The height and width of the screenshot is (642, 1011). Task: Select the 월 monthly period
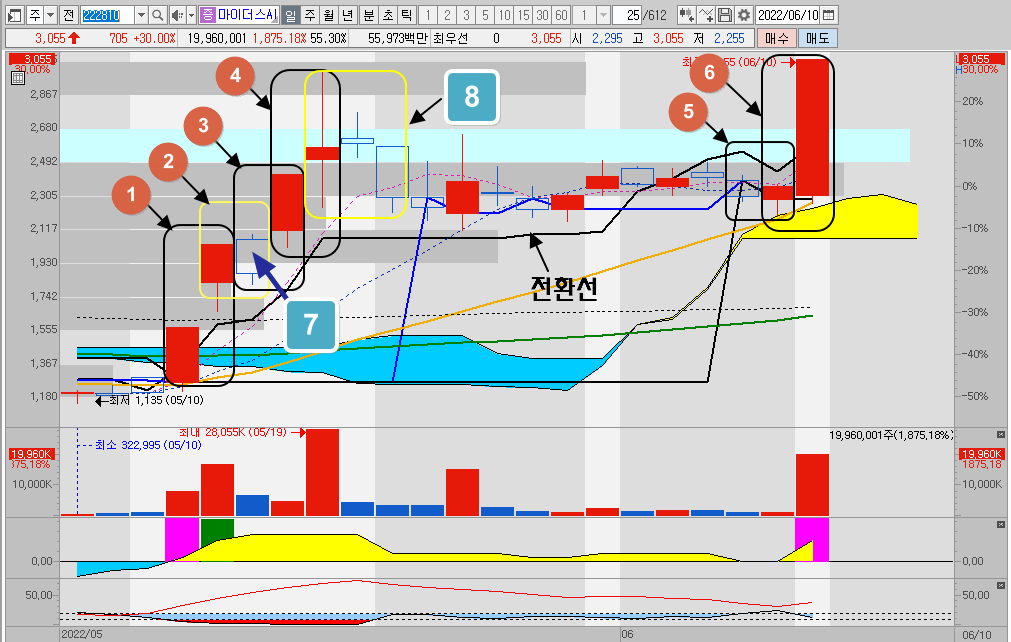click(329, 15)
